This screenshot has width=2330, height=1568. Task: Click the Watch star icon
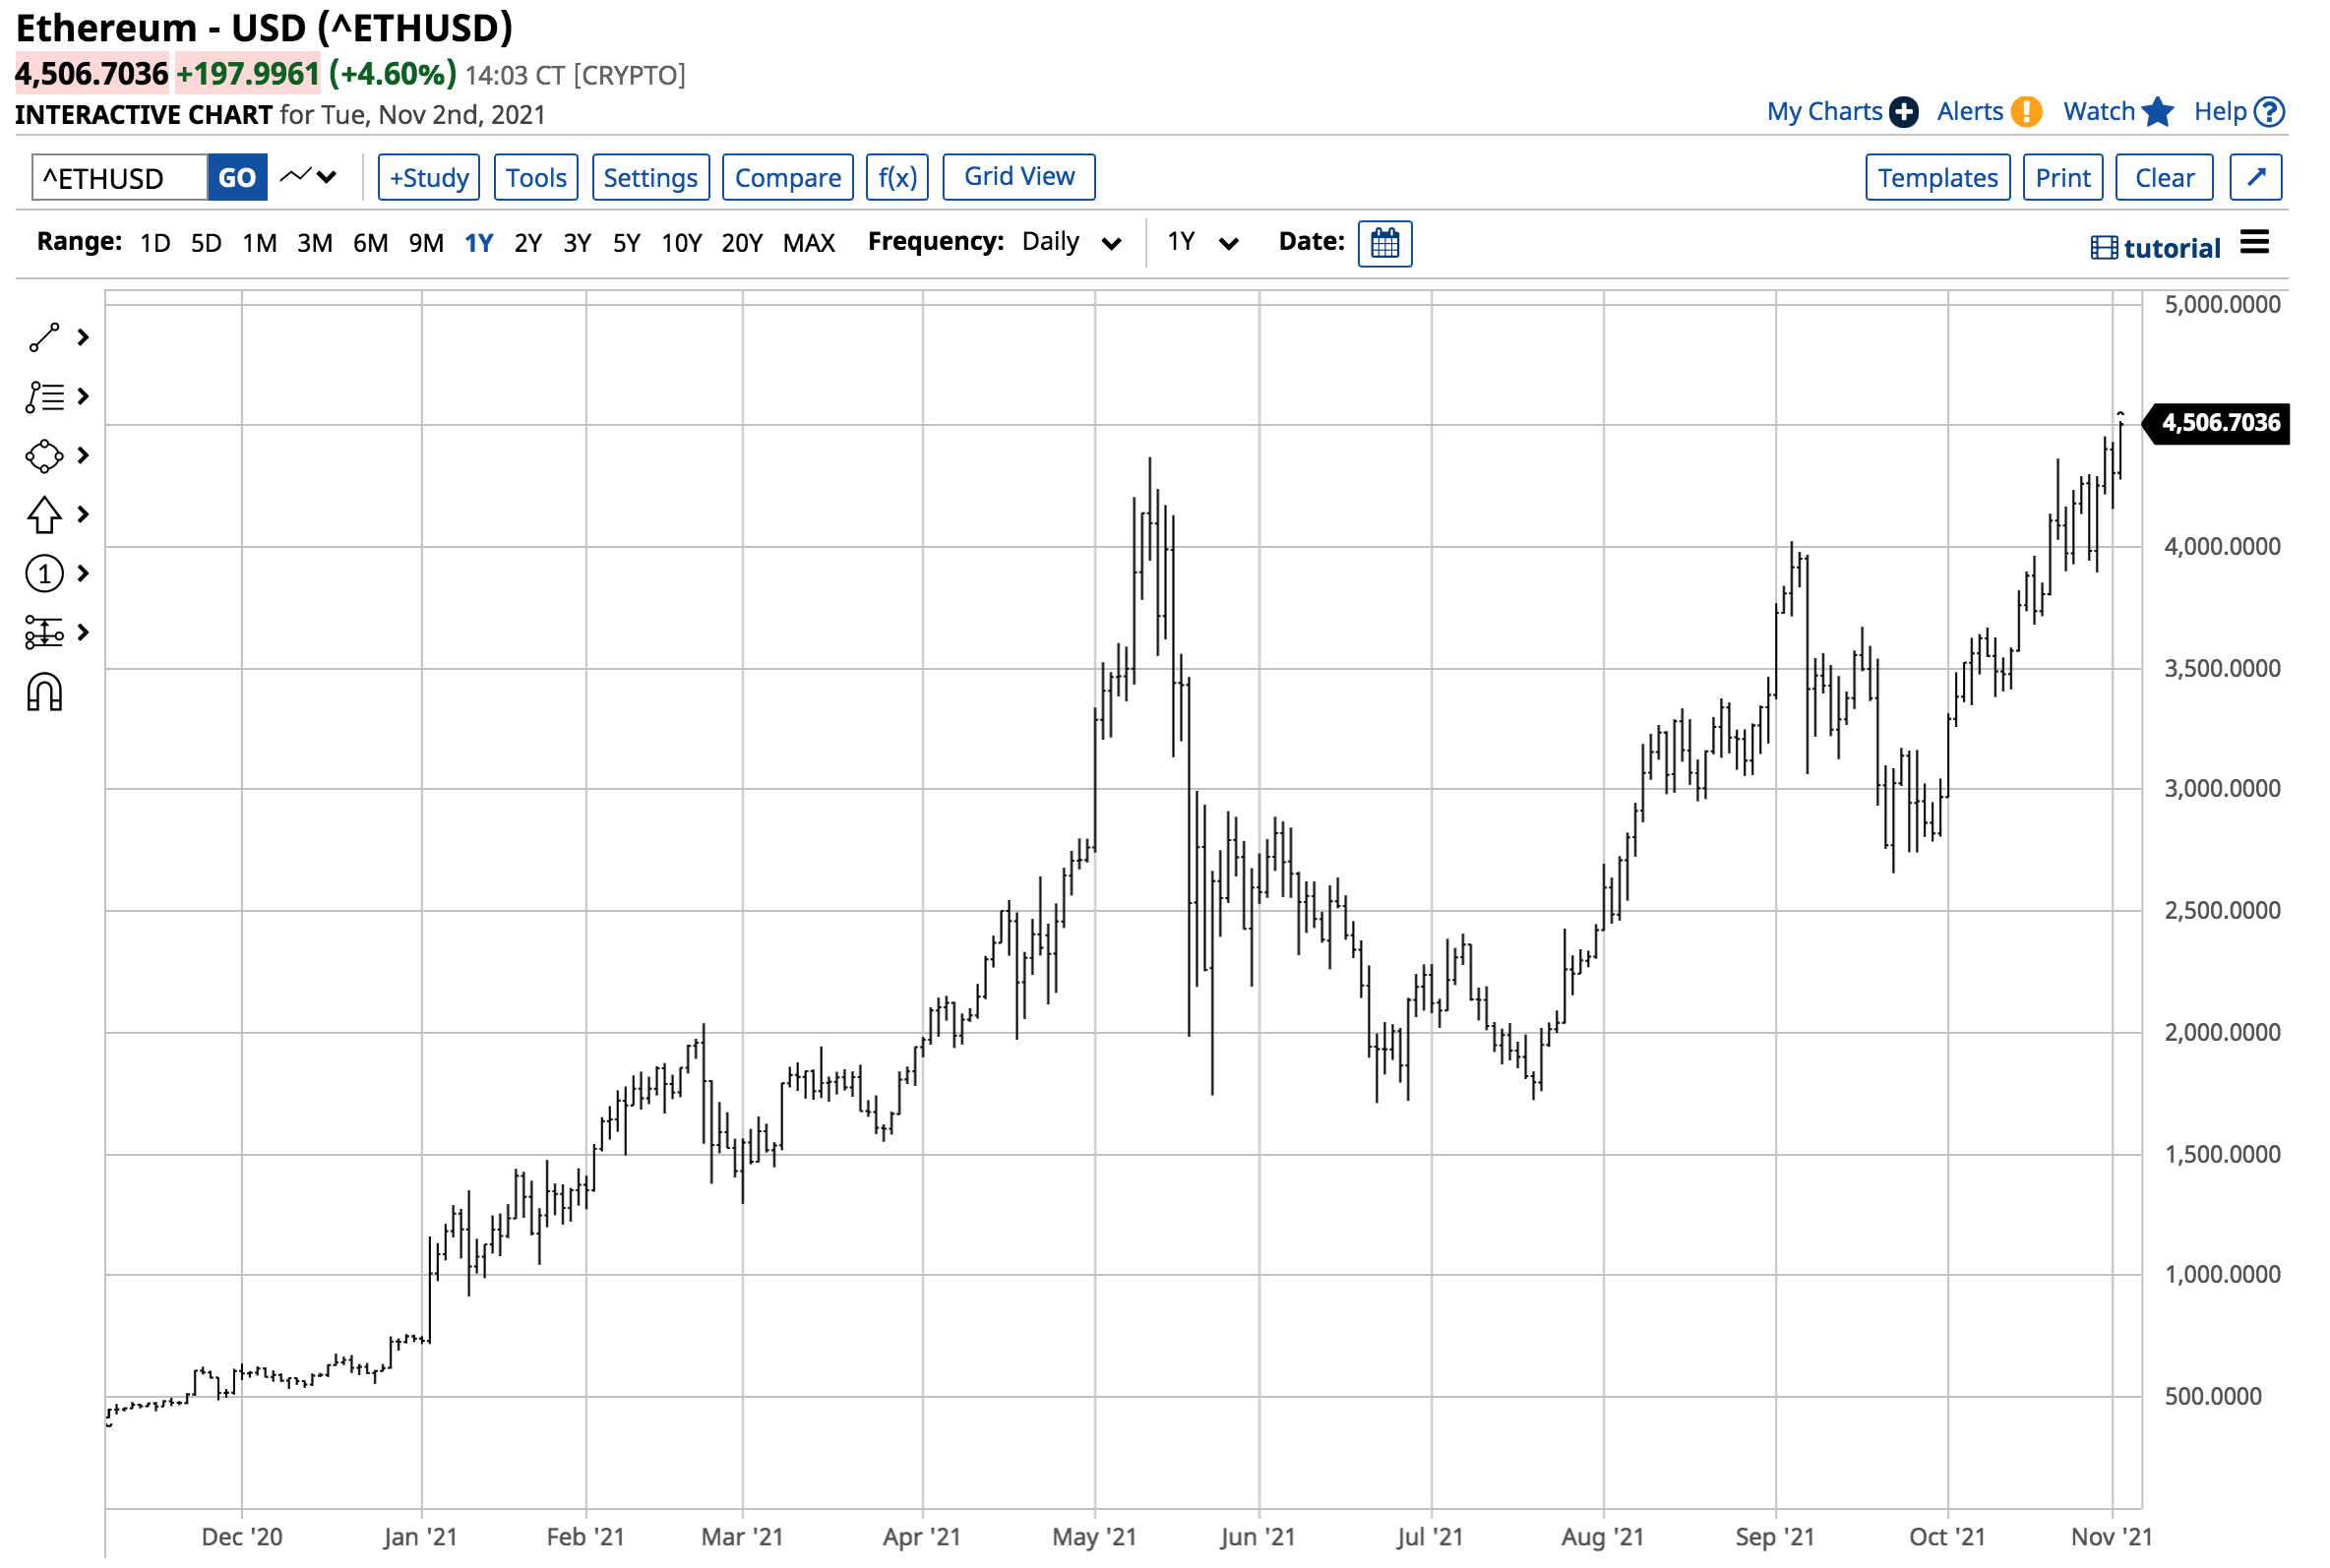(x=2158, y=112)
